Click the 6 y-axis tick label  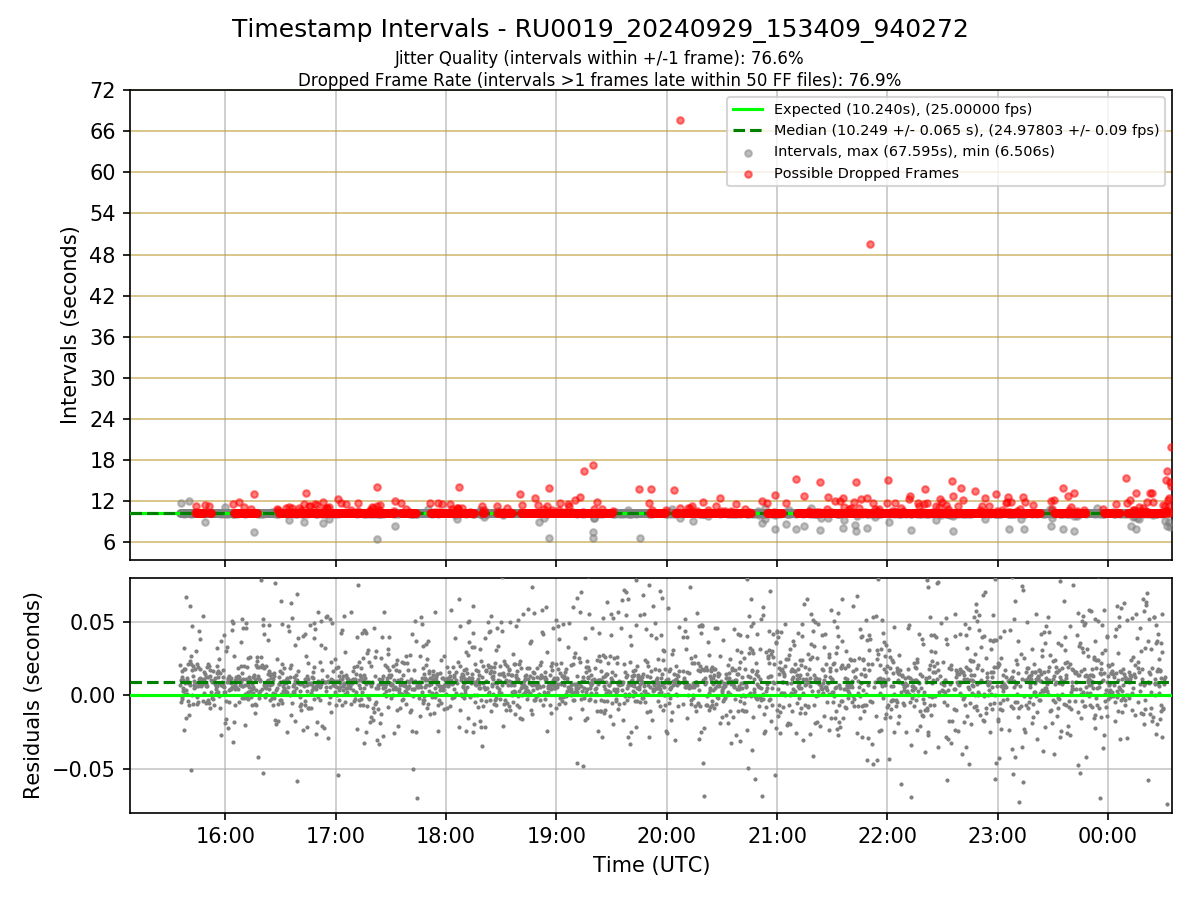coord(112,542)
